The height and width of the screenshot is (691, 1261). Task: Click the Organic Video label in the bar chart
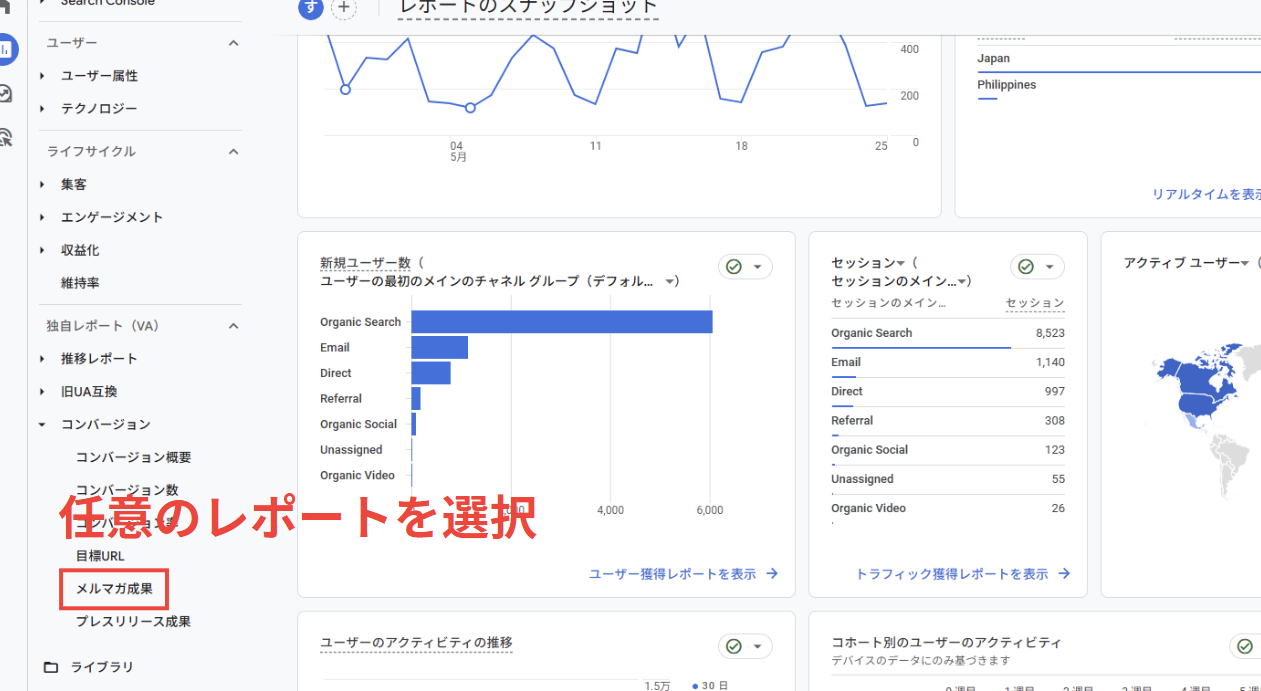pyautogui.click(x=357, y=475)
